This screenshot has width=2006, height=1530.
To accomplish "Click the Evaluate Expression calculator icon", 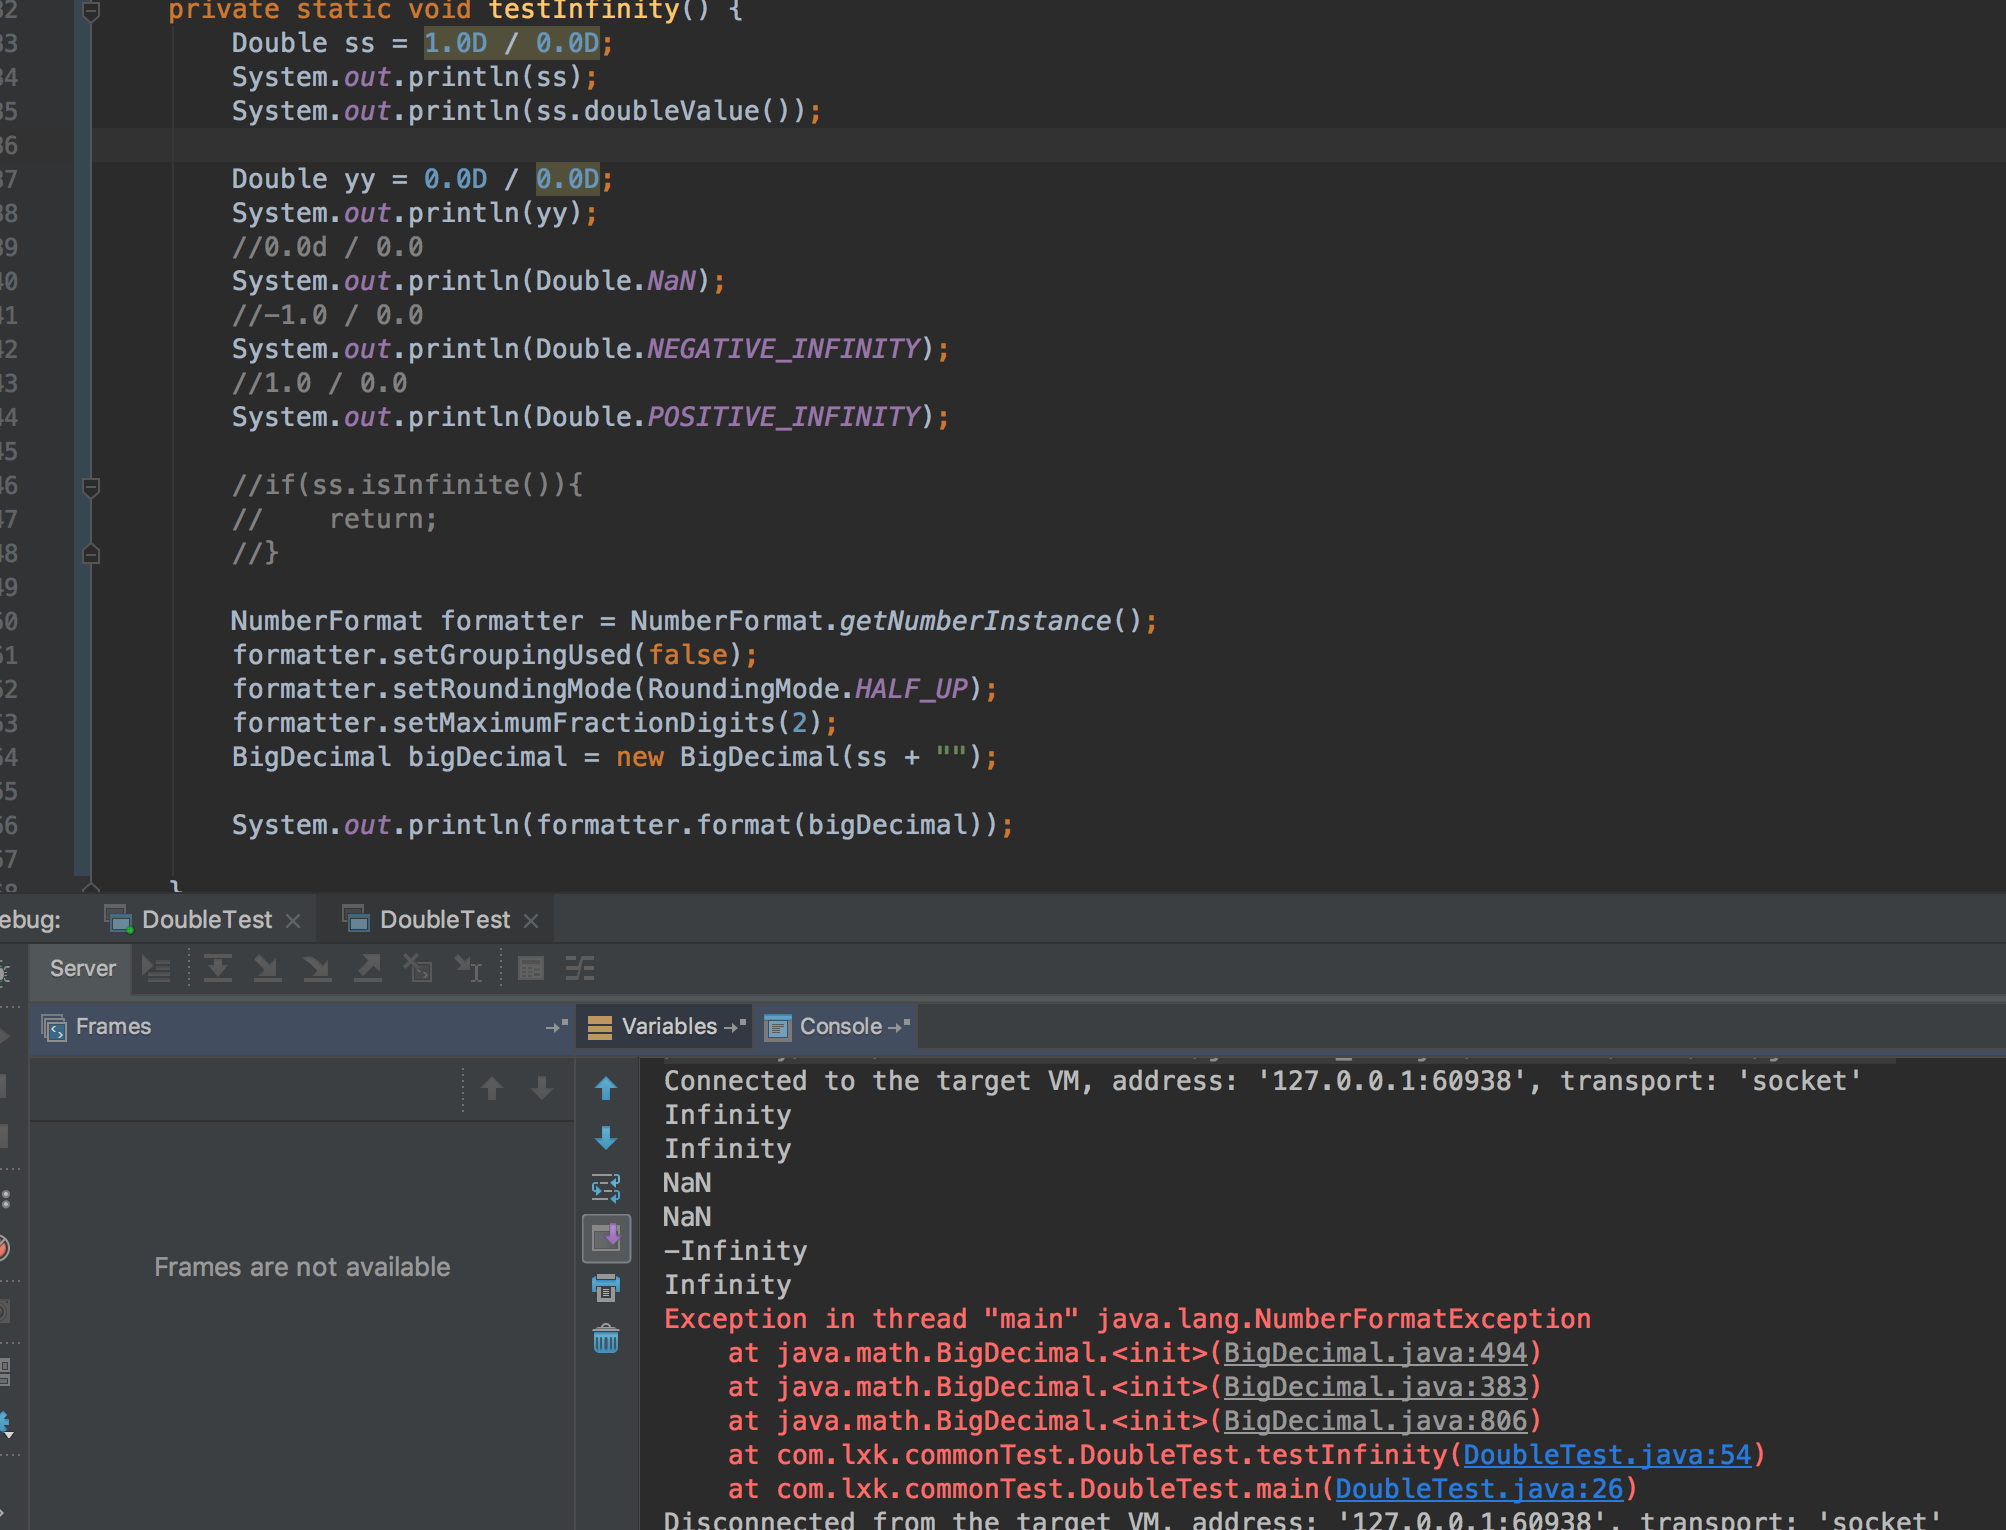I will tap(531, 968).
